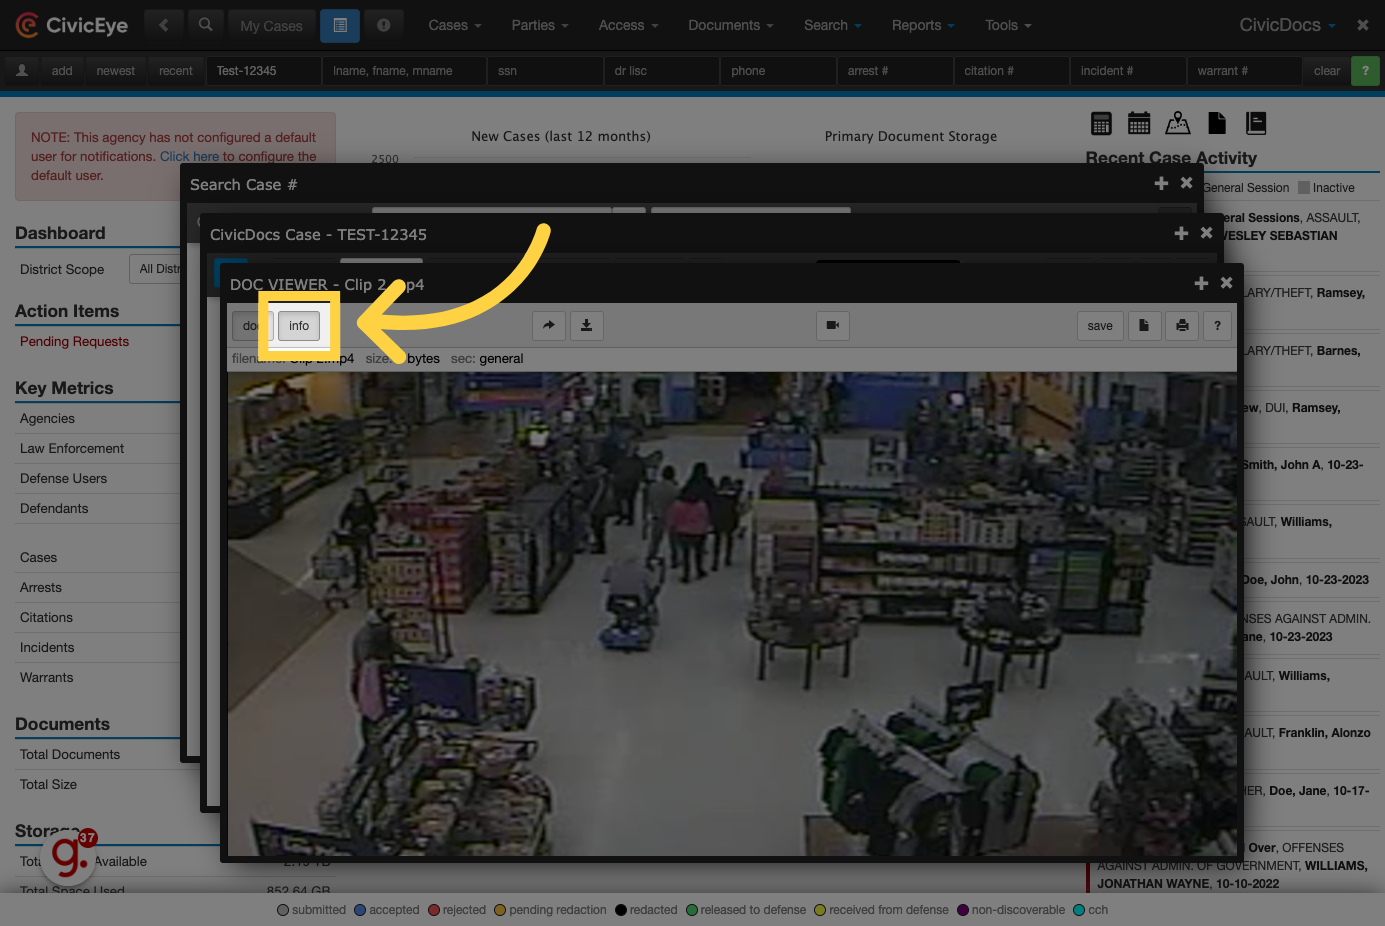Click the question mark help in the Doc Viewer
The width and height of the screenshot is (1385, 926).
click(1217, 325)
